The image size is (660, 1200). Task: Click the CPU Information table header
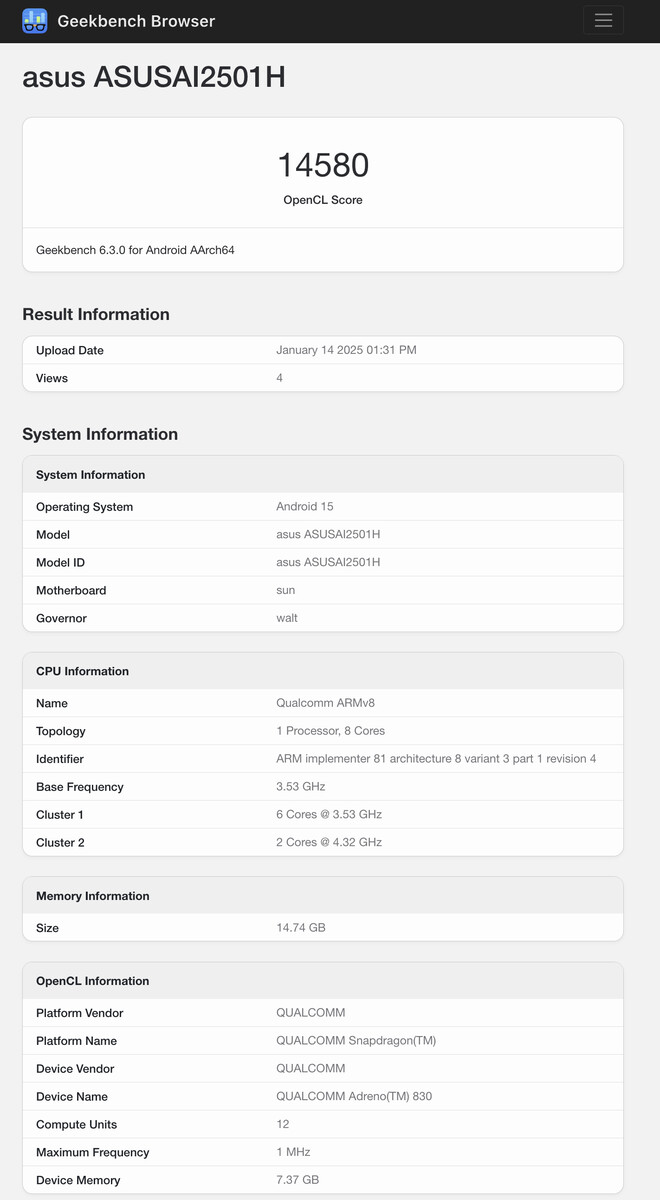coord(323,671)
